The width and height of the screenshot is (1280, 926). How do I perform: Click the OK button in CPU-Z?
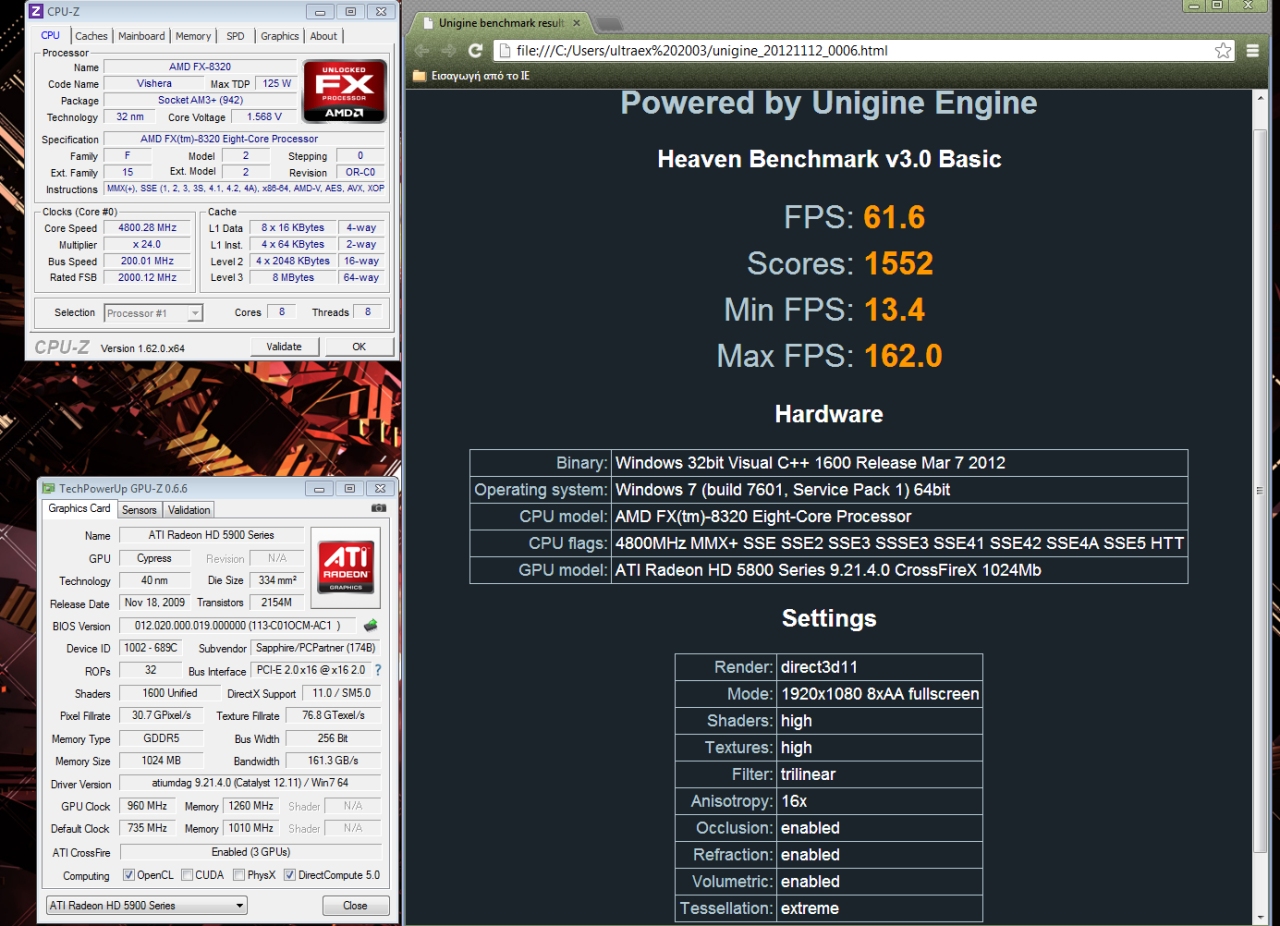(360, 346)
